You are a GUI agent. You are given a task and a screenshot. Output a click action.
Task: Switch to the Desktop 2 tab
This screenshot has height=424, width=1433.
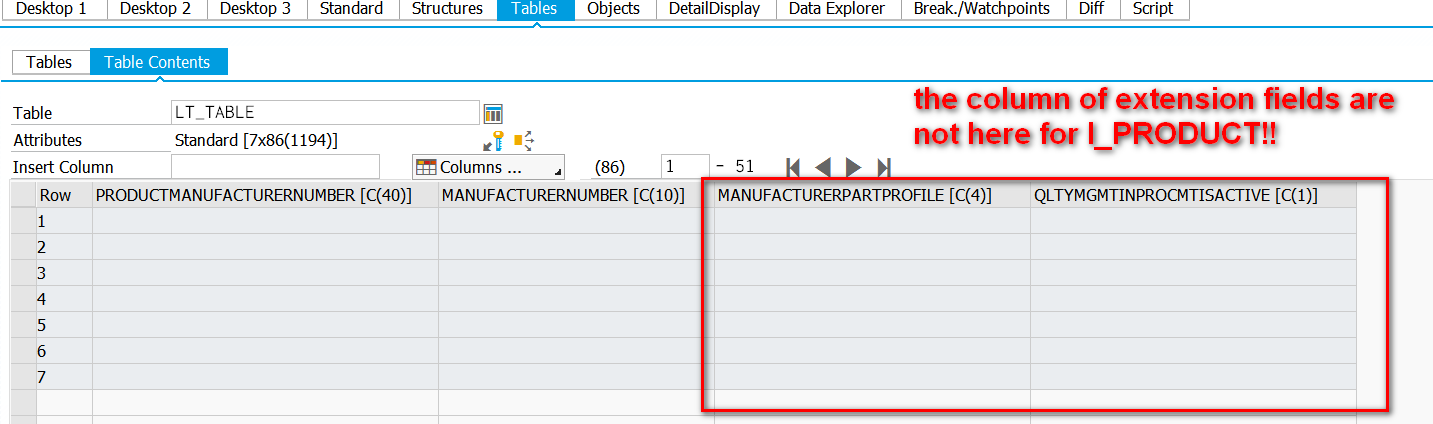point(155,9)
